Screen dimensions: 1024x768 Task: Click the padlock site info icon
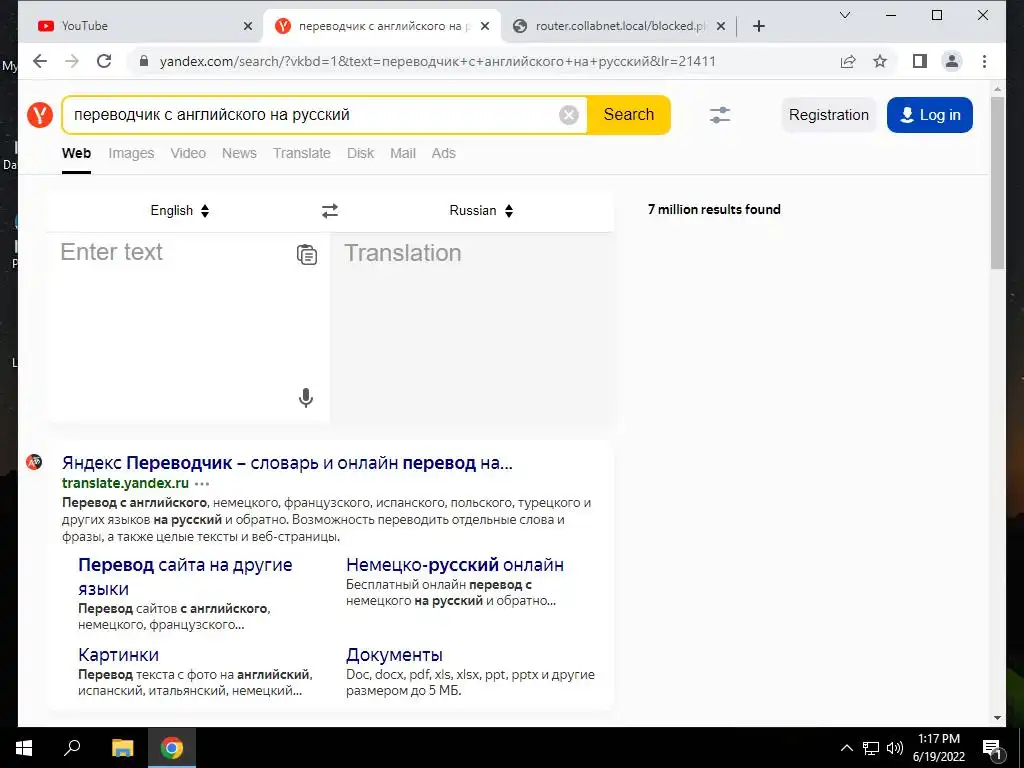144,61
